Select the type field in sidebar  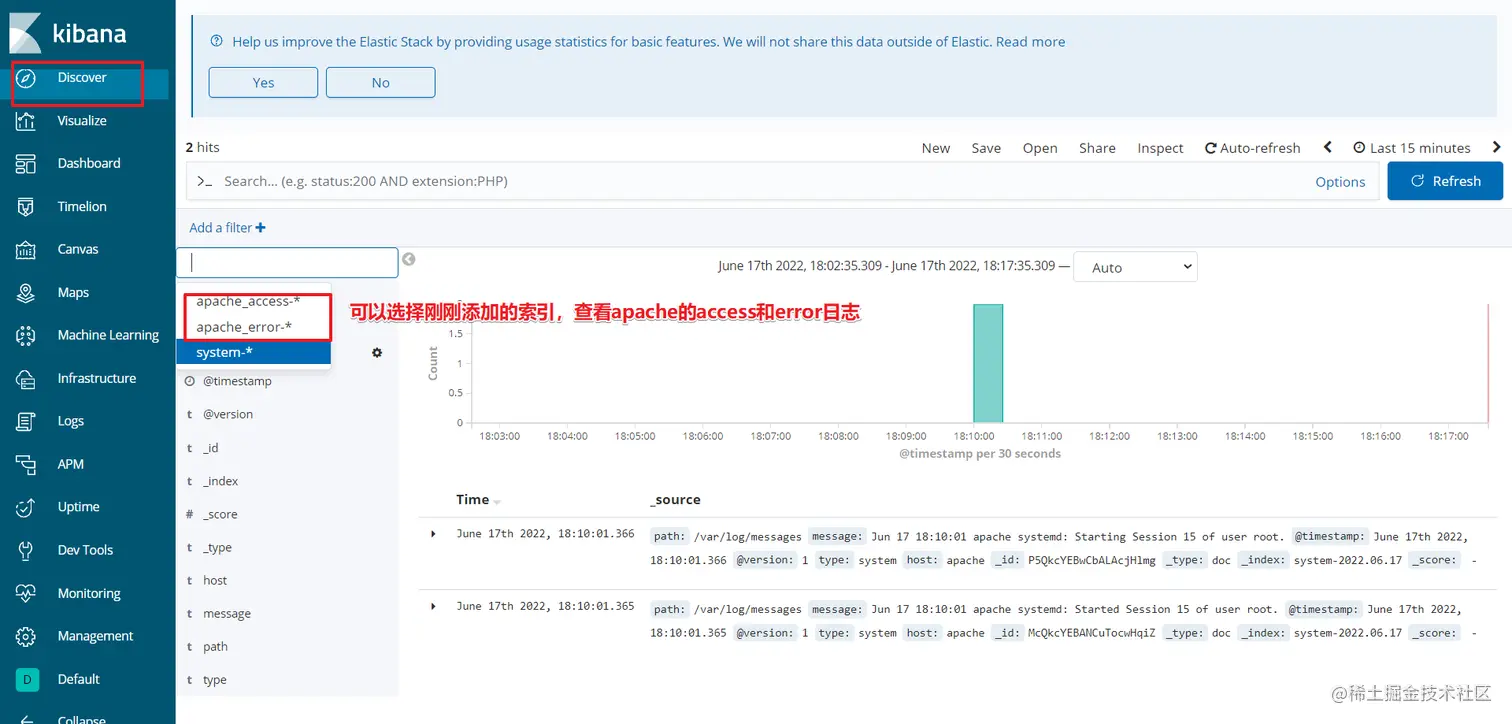pyautogui.click(x=215, y=680)
